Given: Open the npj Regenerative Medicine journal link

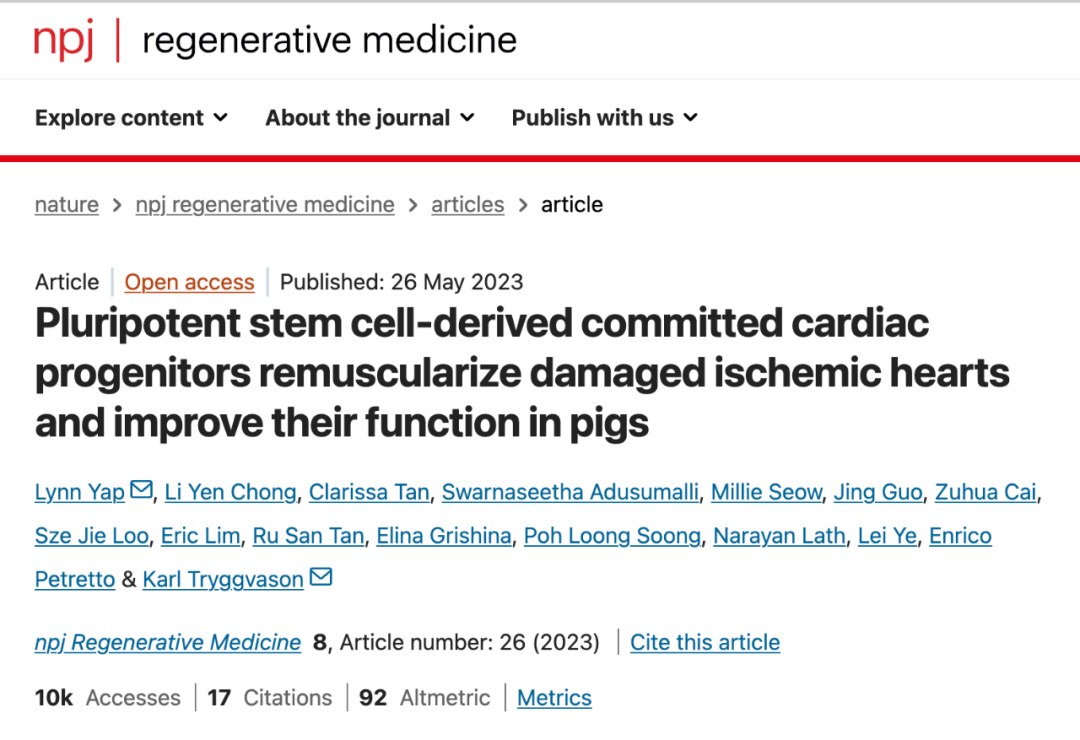Looking at the screenshot, I should pos(168,642).
